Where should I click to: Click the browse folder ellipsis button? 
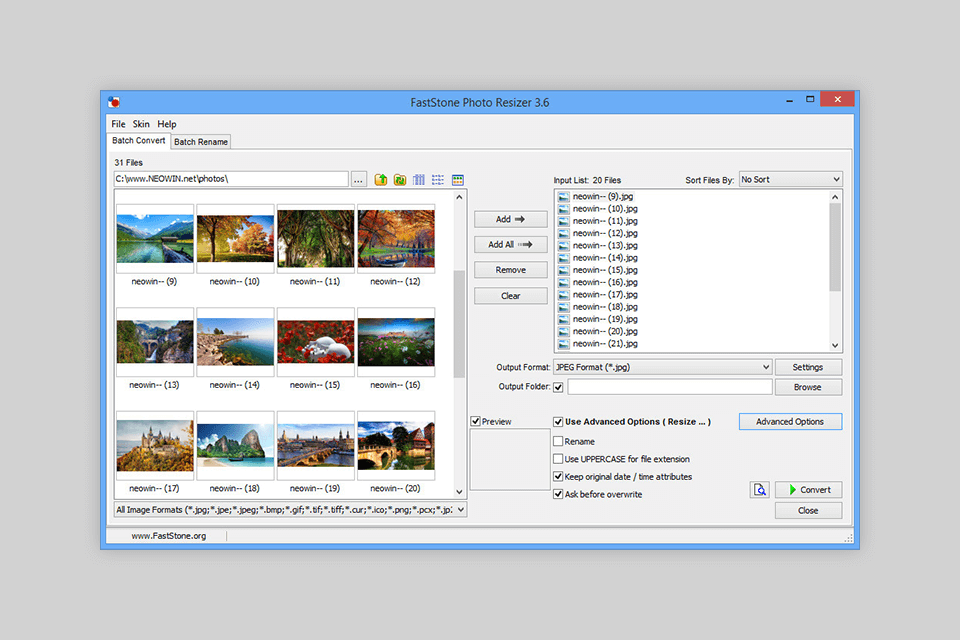(358, 179)
